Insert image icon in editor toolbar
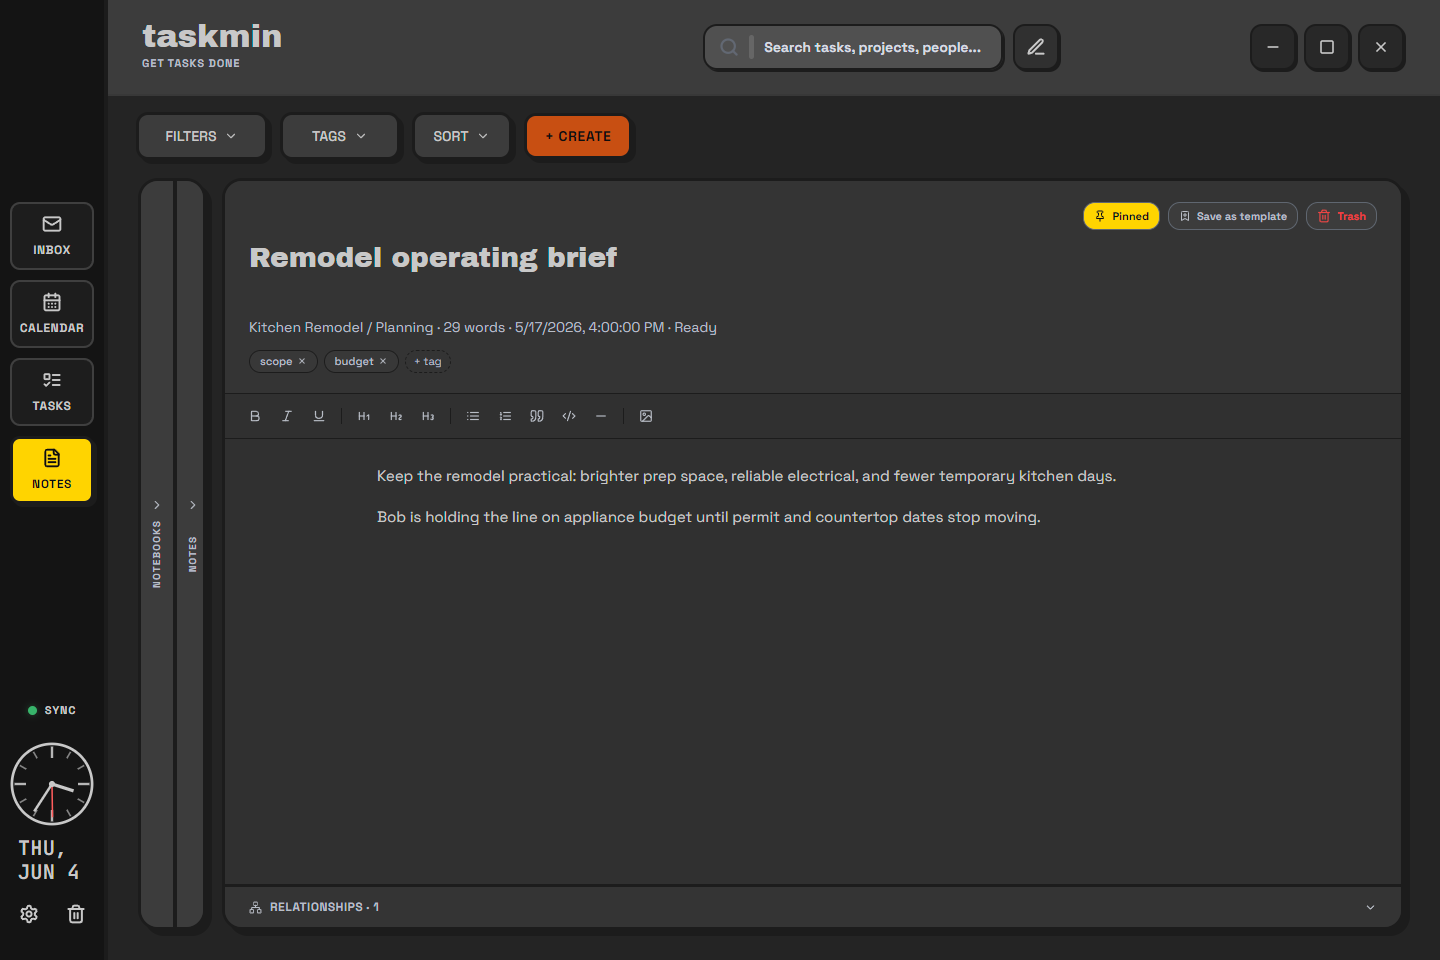The width and height of the screenshot is (1440, 960). pos(646,416)
